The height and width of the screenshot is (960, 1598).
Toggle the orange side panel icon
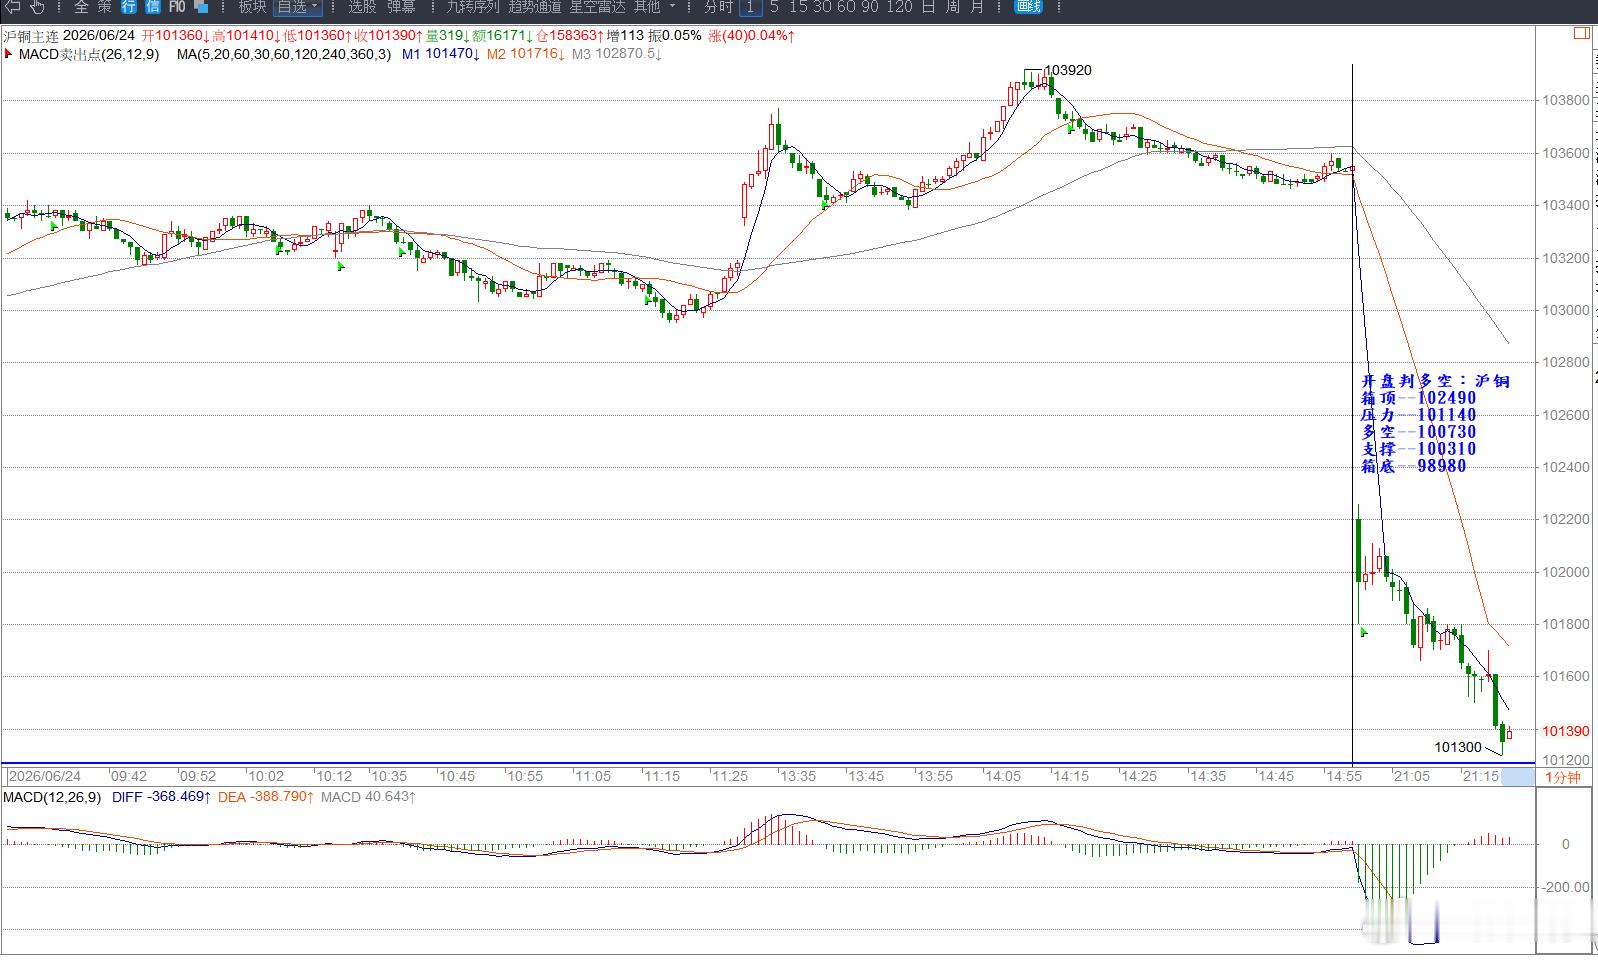coord(1581,33)
